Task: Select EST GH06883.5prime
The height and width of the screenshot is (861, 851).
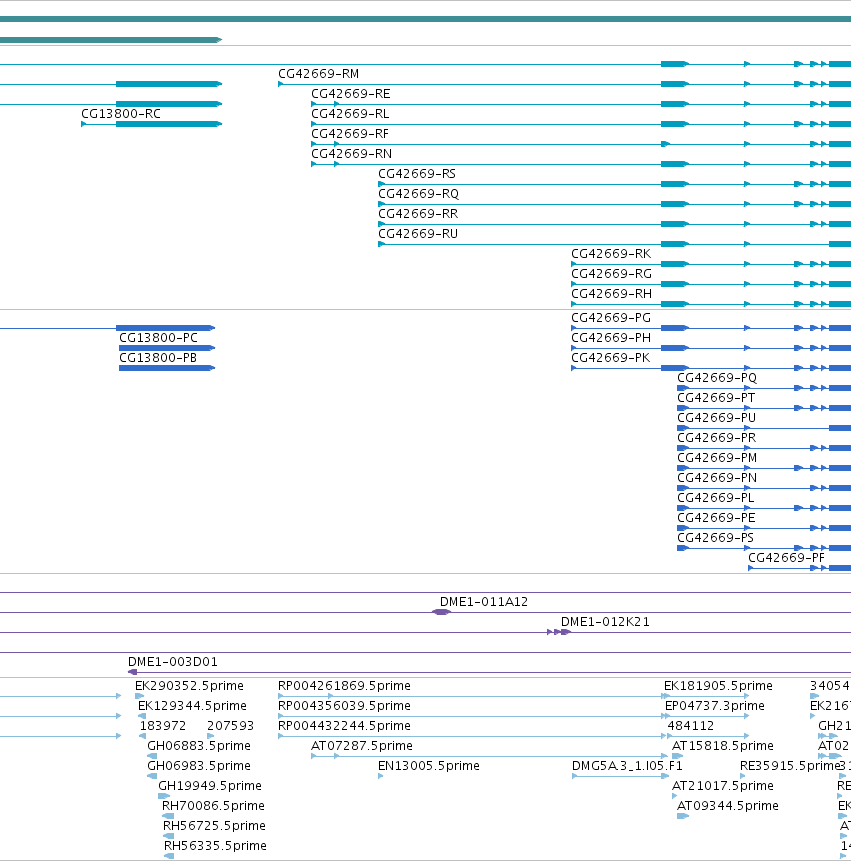Action: pos(199,746)
